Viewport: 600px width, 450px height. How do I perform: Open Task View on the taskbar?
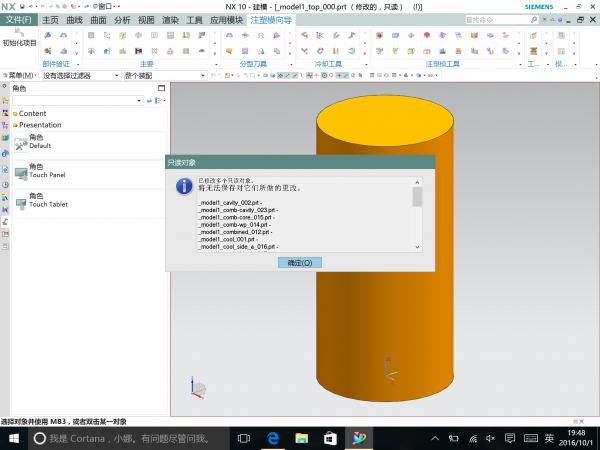pos(243,438)
